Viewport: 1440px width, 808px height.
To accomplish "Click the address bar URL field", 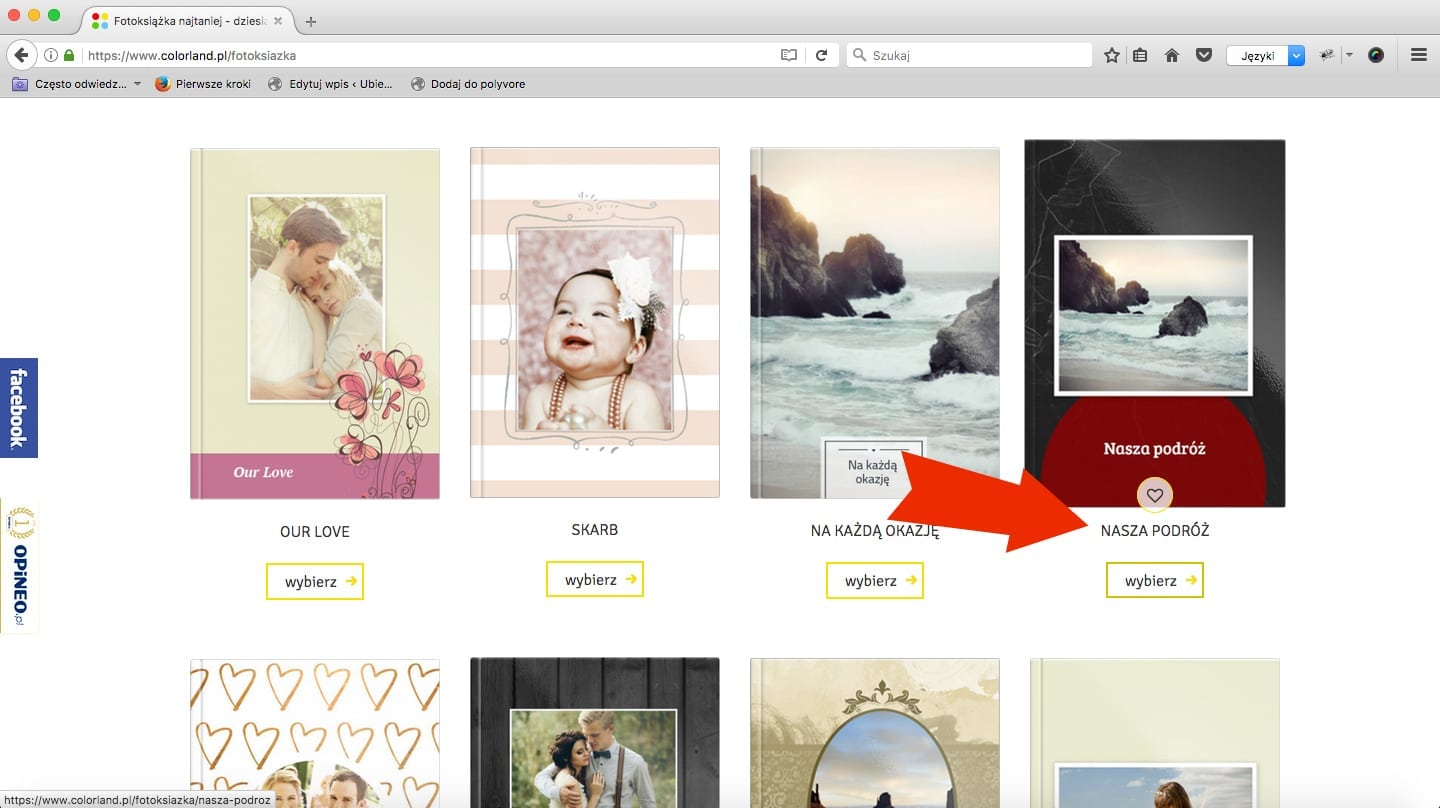I will [x=430, y=56].
